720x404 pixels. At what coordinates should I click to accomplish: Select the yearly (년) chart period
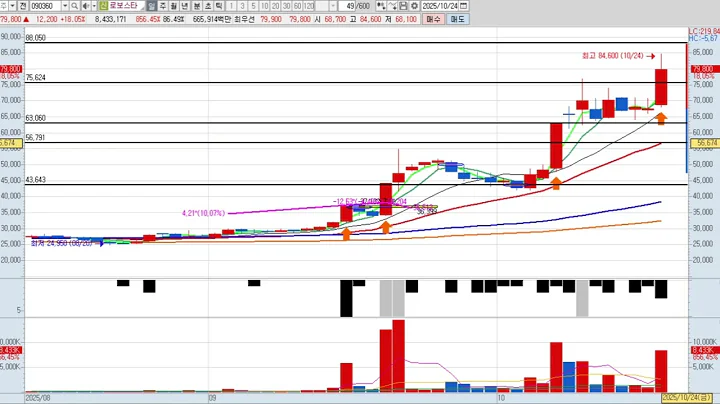pos(185,6)
